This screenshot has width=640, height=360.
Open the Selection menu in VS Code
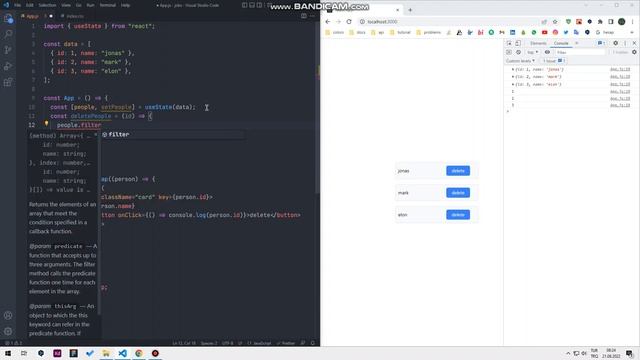click(47, 5)
